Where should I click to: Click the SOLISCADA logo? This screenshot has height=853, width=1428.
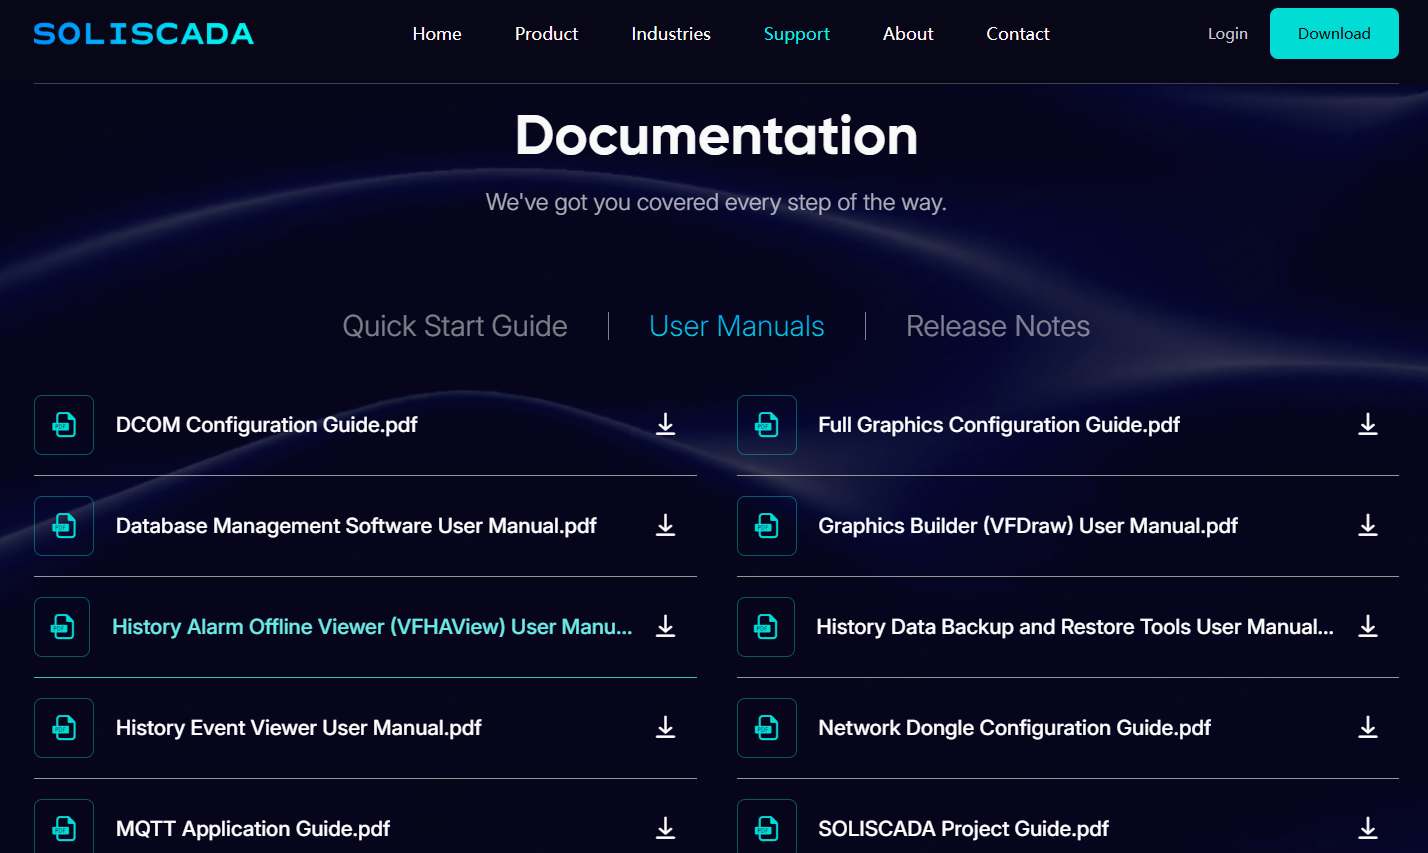click(144, 34)
